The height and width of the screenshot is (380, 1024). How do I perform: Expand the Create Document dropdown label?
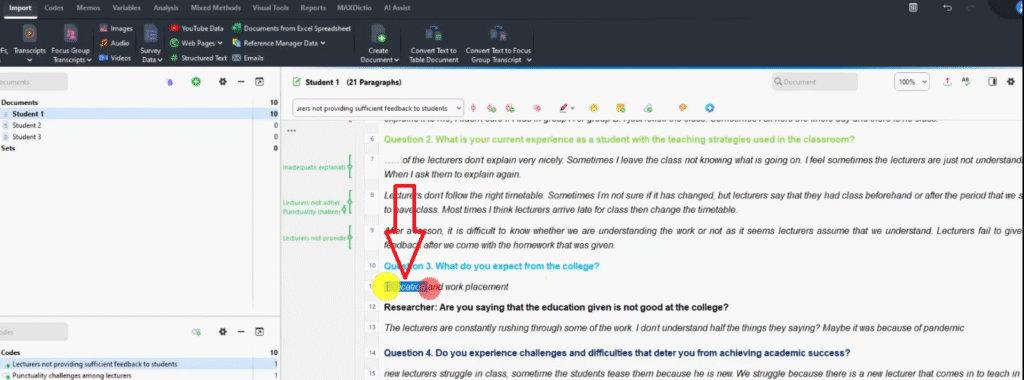pyautogui.click(x=379, y=59)
